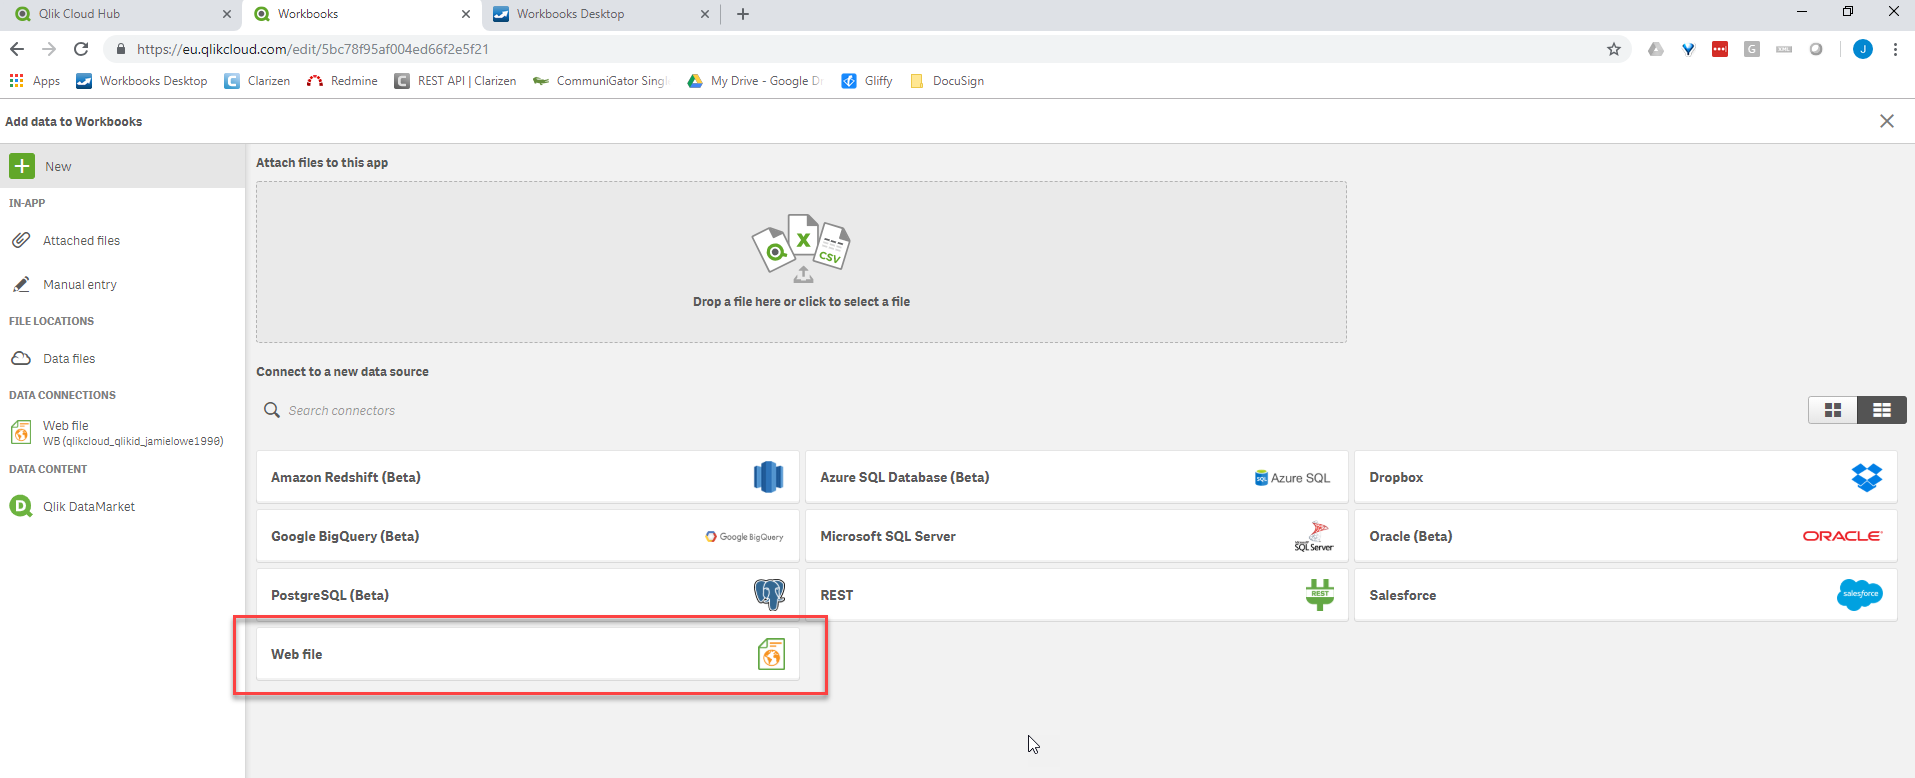Viewport: 1915px width, 778px height.
Task: Close the Qlik Cloud Hub tab
Action: (226, 14)
